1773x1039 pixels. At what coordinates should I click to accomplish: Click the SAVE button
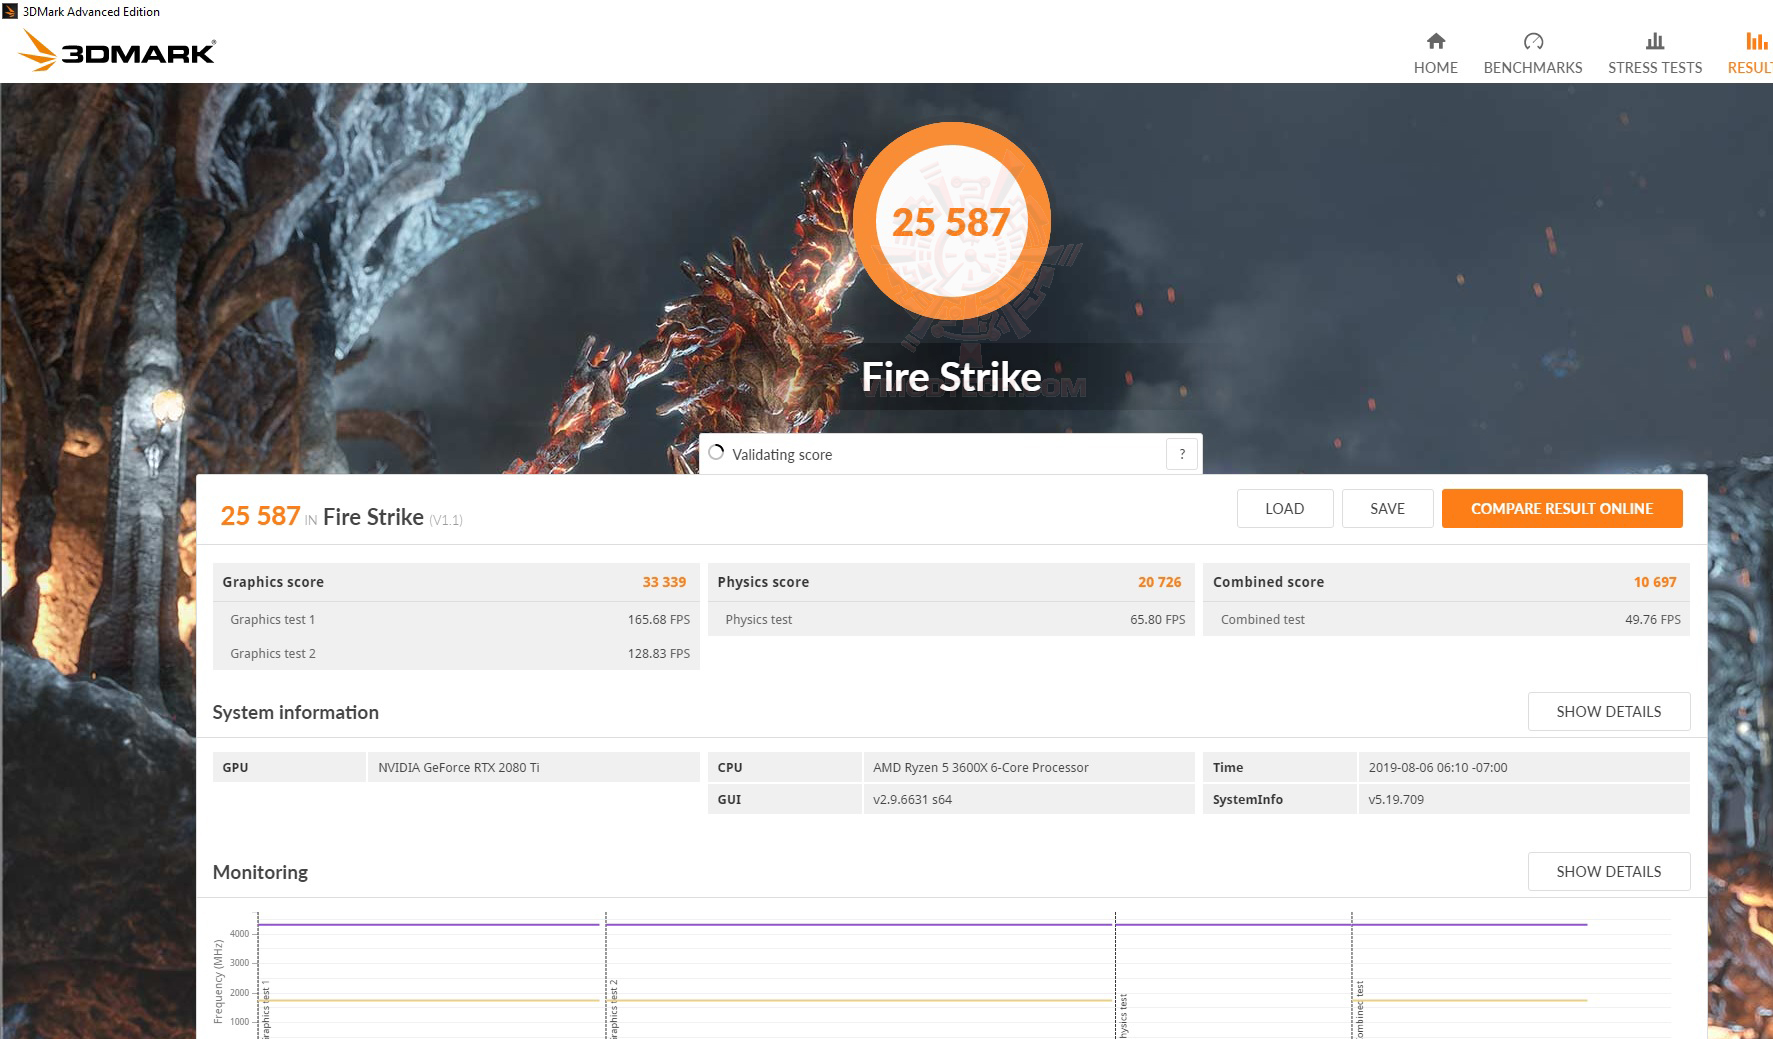(x=1387, y=508)
